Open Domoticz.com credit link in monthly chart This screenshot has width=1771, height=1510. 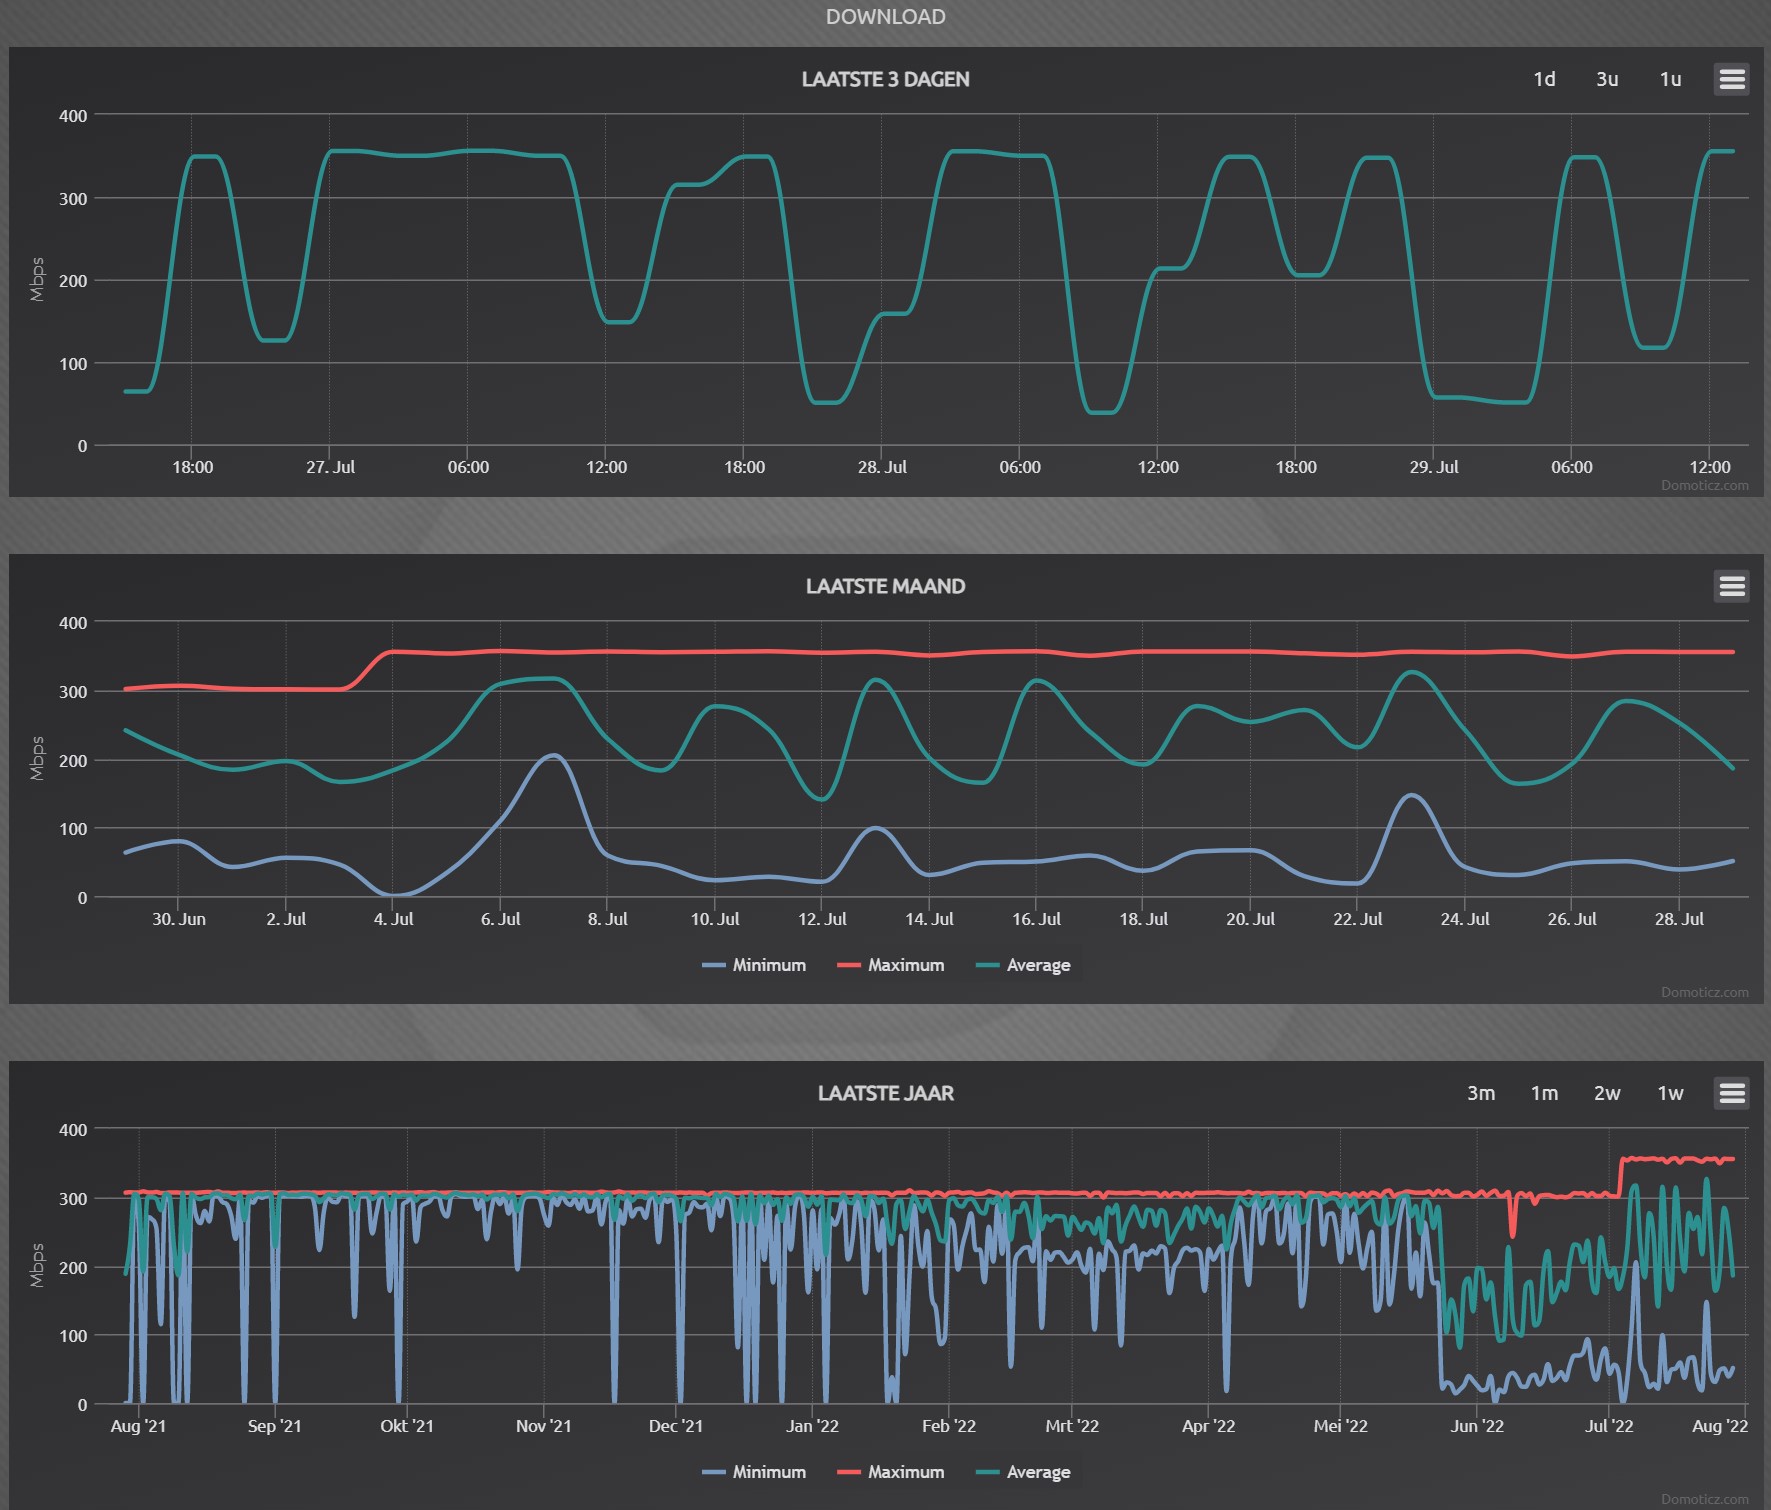(1705, 993)
